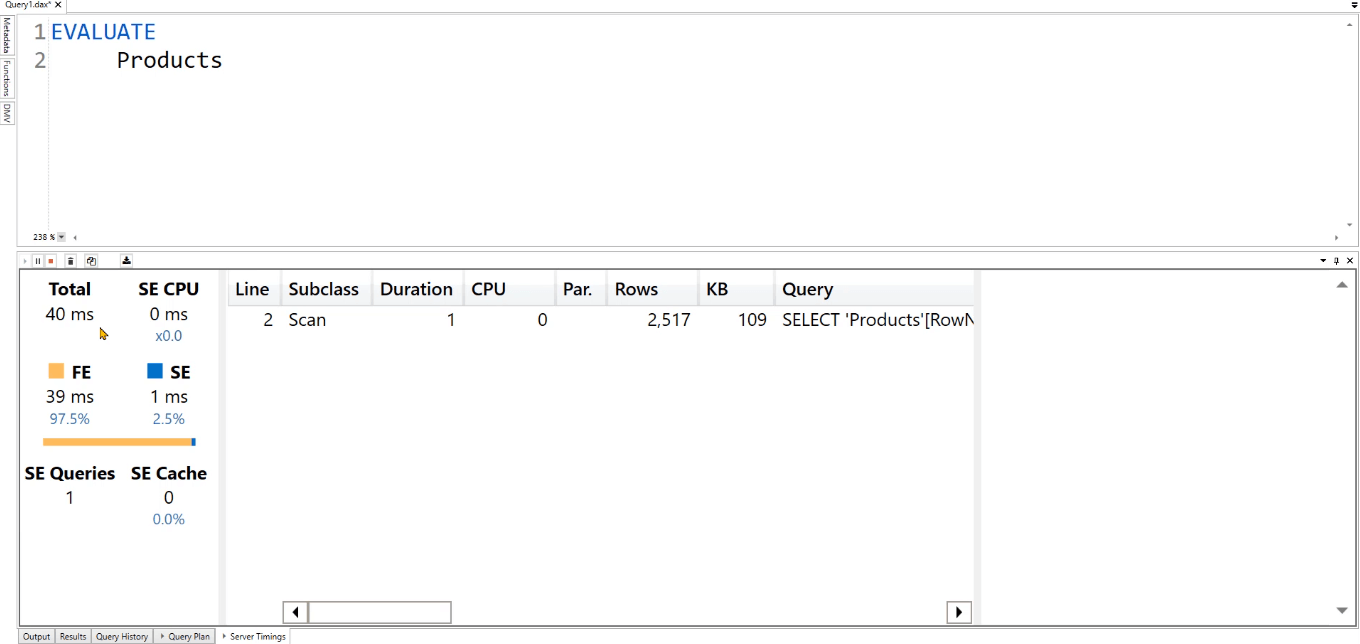Pin the Server Timings panel
1360x644 pixels.
pyautogui.click(x=1337, y=261)
